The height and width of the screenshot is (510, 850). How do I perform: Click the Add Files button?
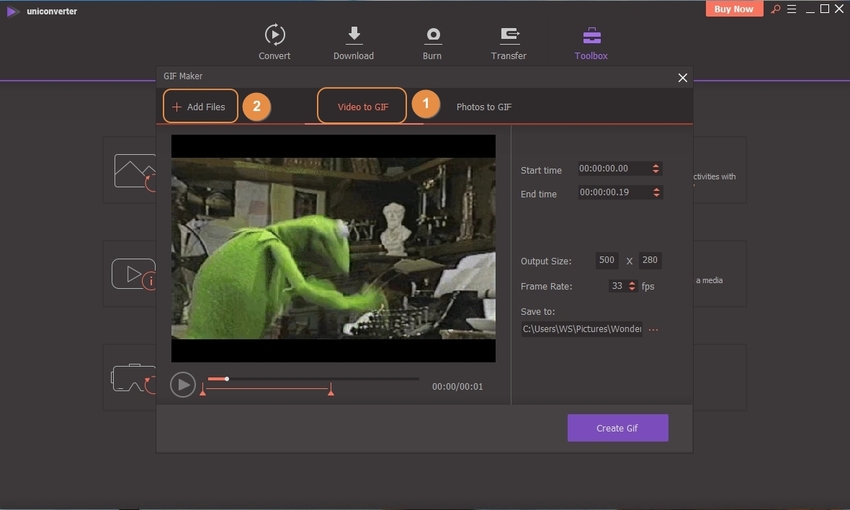[200, 106]
